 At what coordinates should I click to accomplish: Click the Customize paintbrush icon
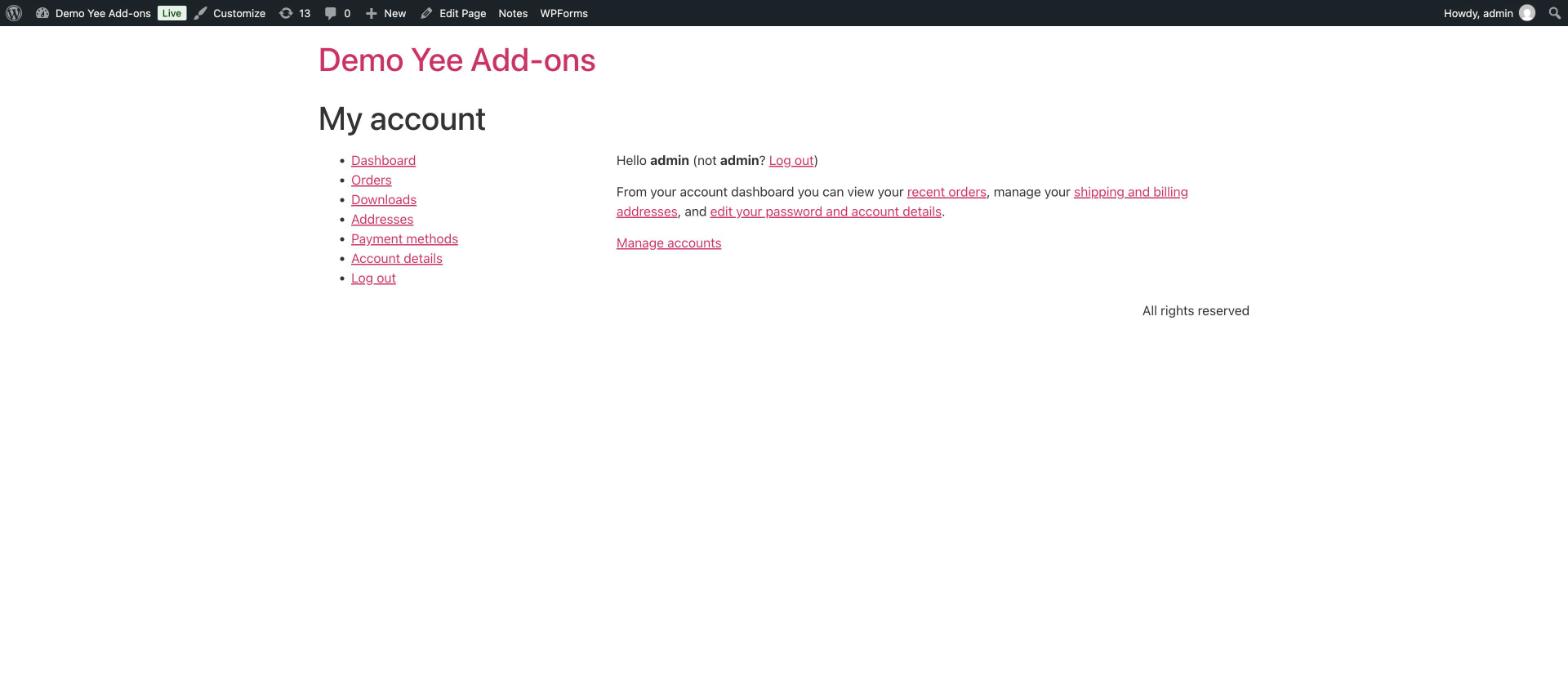(x=200, y=13)
